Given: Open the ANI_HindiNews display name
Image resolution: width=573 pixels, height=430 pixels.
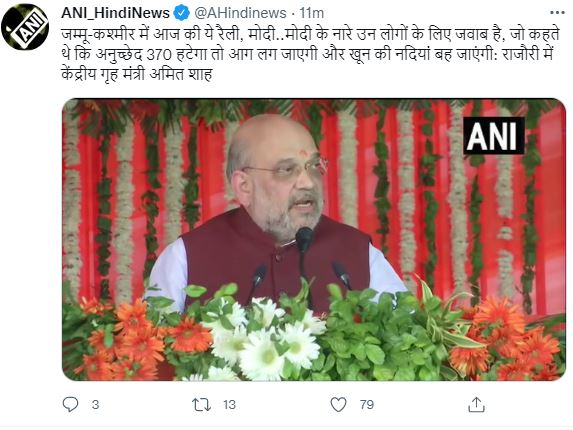Looking at the screenshot, I should pyautogui.click(x=115, y=13).
